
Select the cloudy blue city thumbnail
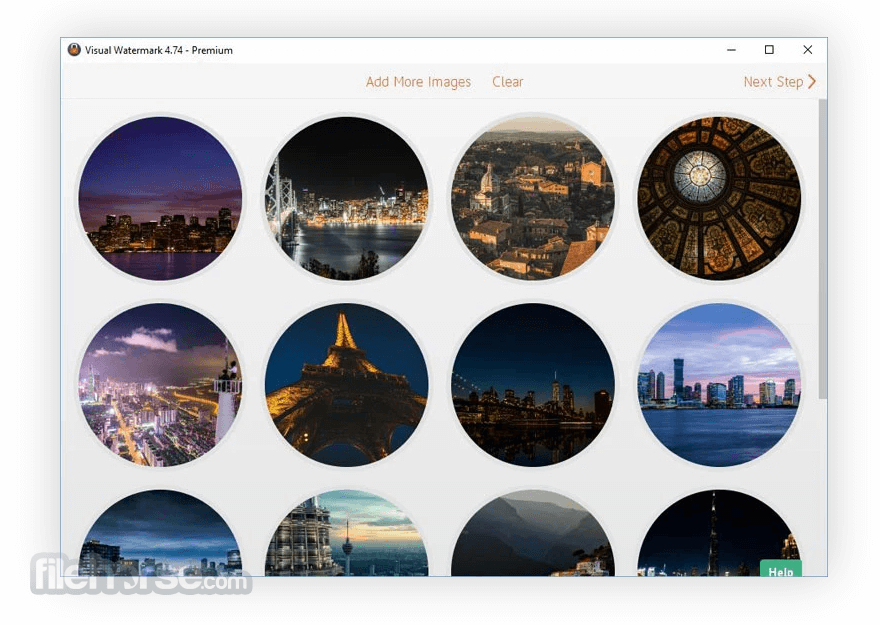click(161, 533)
